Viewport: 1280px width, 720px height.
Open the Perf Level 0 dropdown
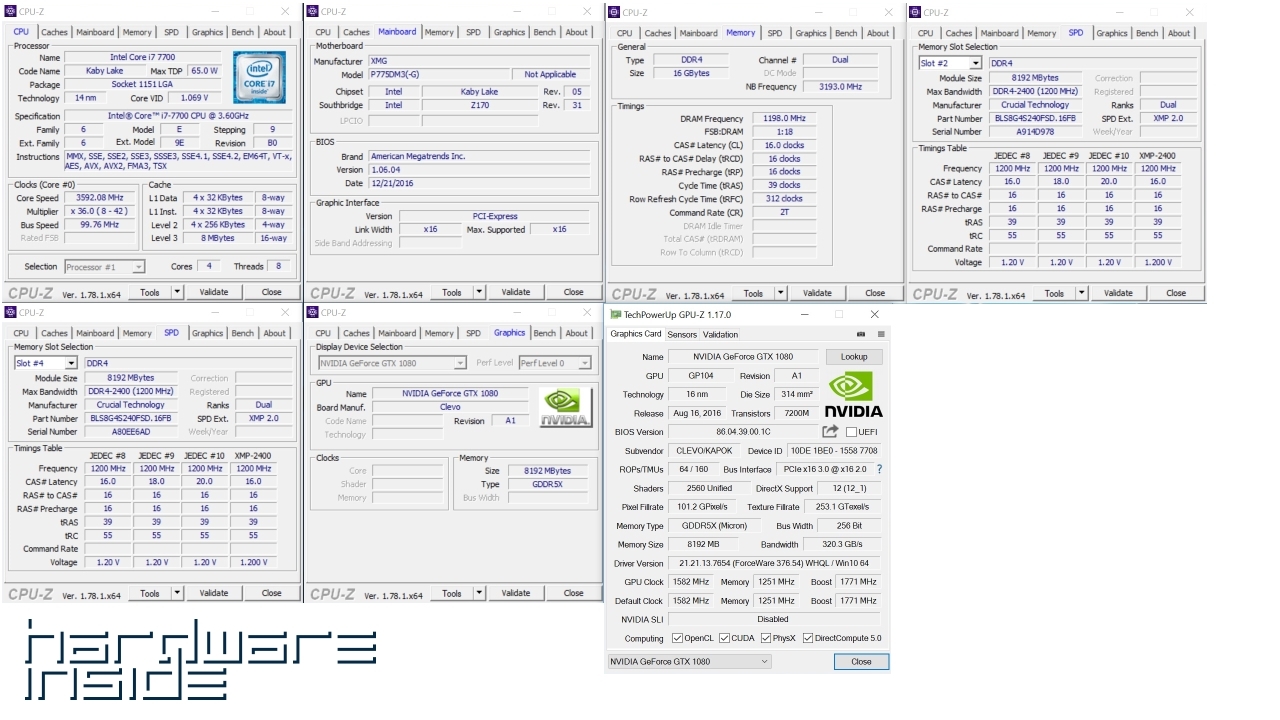584,363
